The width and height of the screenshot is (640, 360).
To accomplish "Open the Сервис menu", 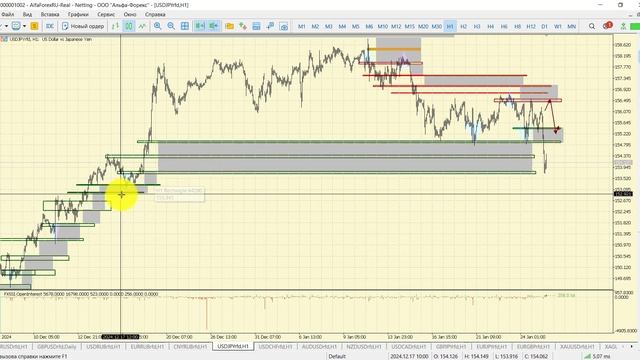I will [x=106, y=14].
